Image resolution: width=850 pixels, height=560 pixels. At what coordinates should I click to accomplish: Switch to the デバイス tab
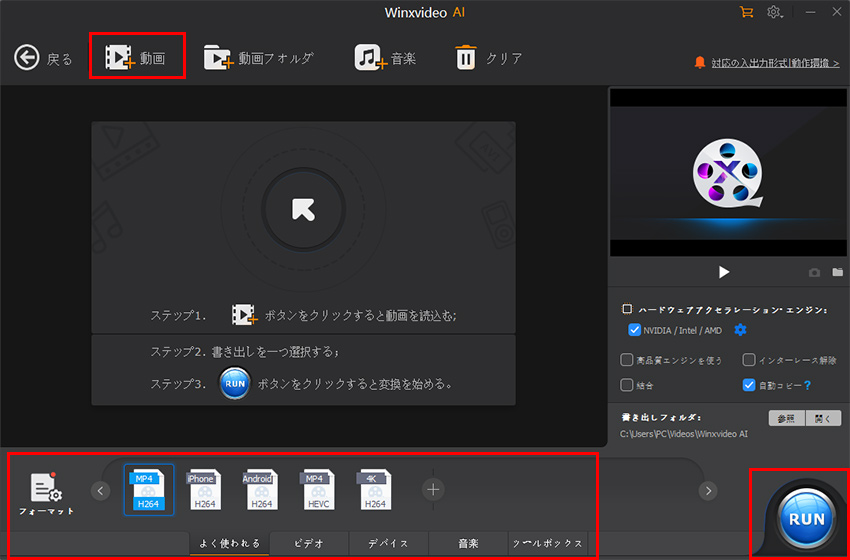coord(389,543)
